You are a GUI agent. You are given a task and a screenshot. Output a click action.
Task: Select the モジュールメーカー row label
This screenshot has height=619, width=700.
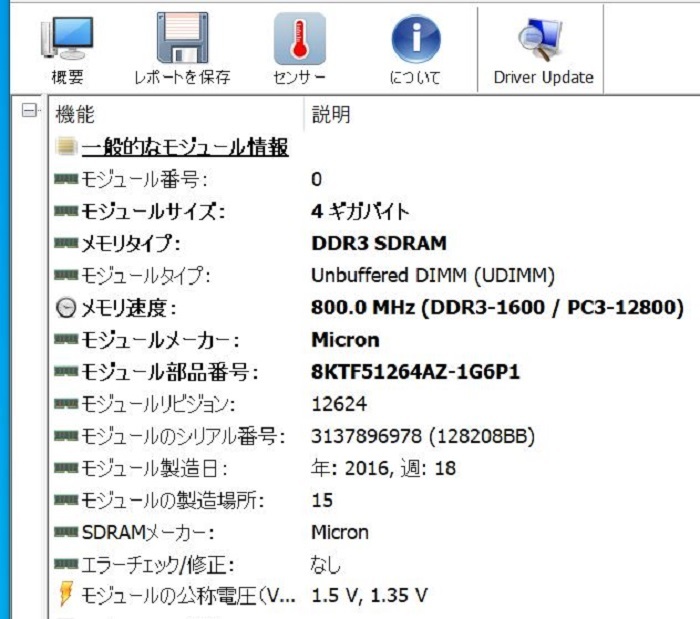click(160, 340)
